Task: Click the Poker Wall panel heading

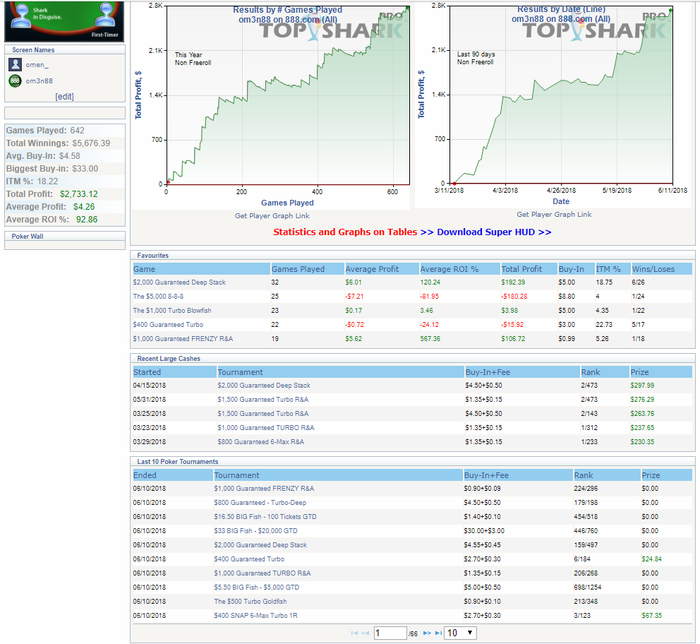Action: pos(27,236)
